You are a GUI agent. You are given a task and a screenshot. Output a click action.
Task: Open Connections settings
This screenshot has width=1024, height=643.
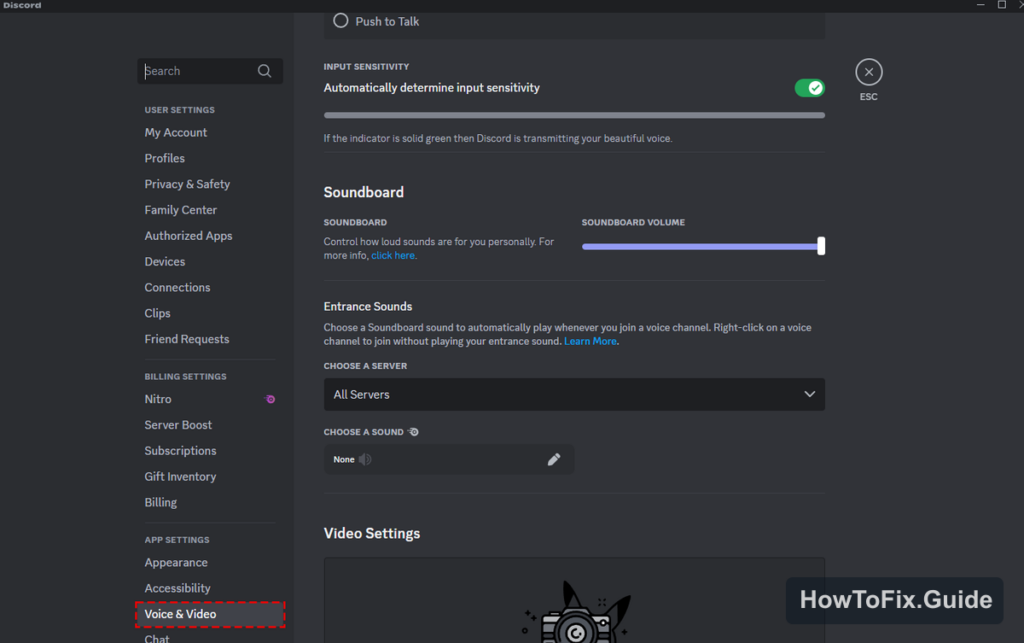178,287
